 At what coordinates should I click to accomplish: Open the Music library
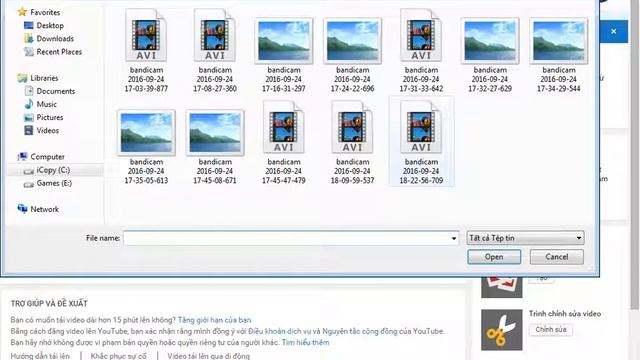tap(47, 104)
